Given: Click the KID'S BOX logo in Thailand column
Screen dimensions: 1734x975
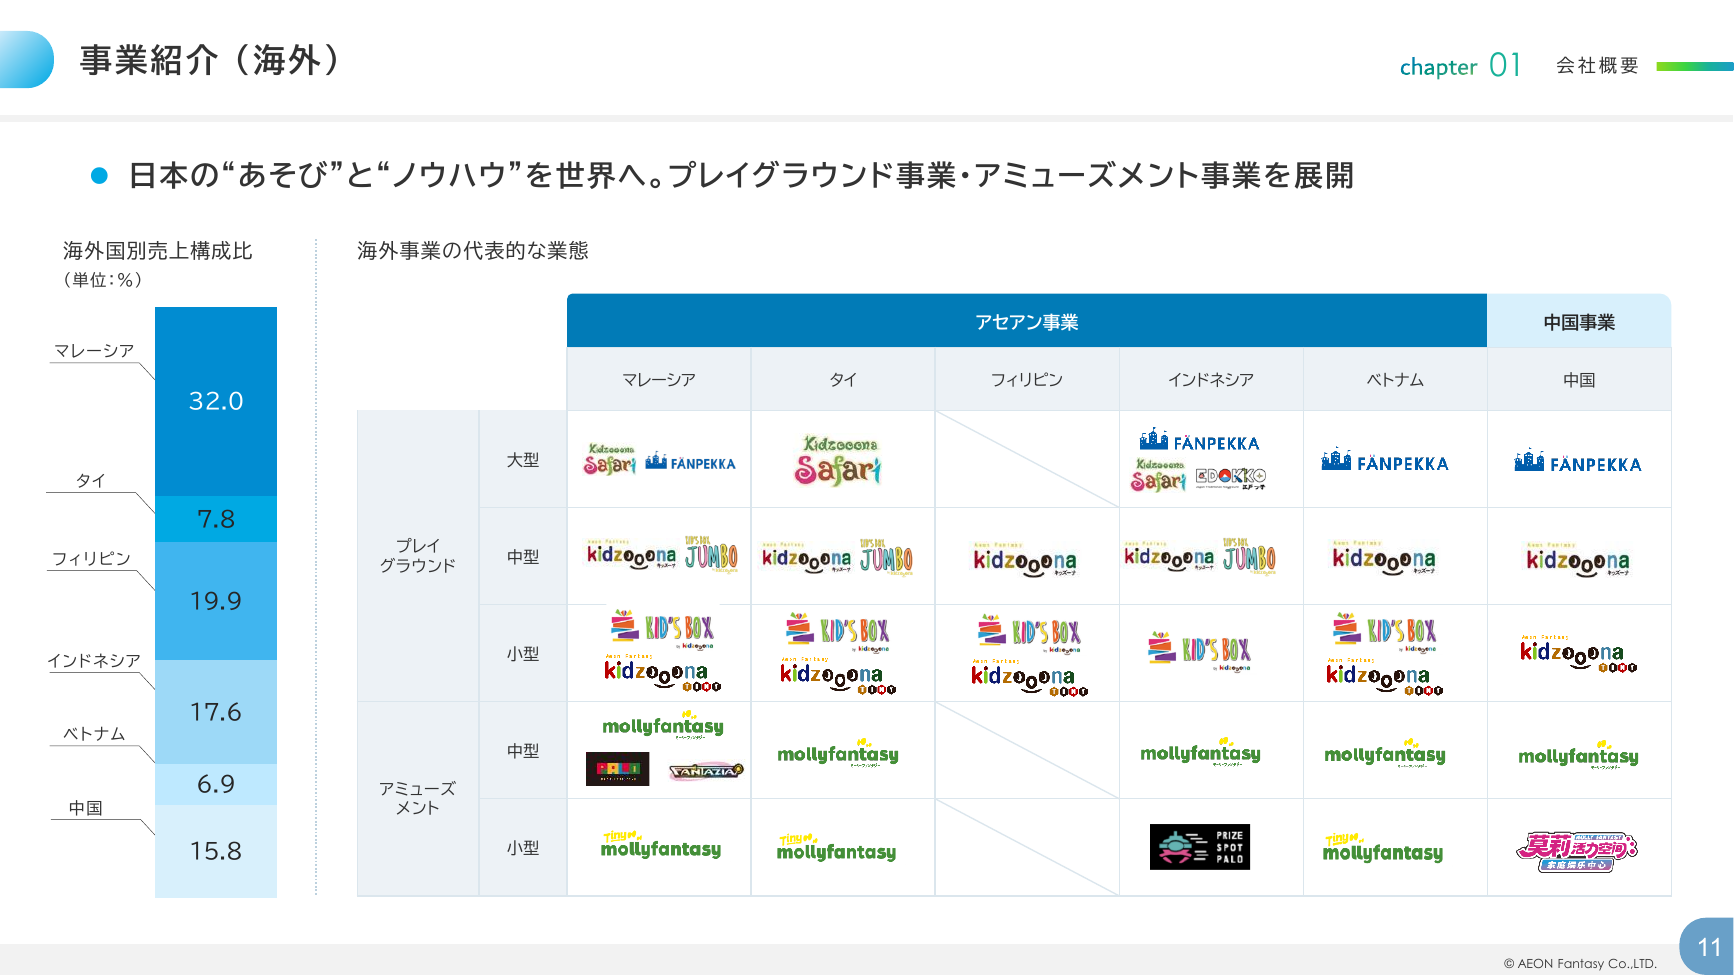Looking at the screenshot, I should point(838,632).
